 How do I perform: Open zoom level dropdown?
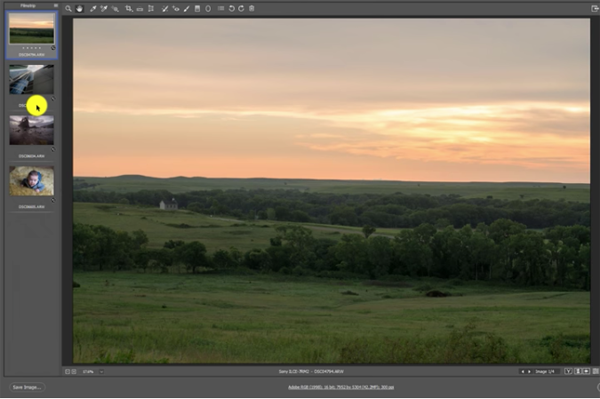click(101, 371)
